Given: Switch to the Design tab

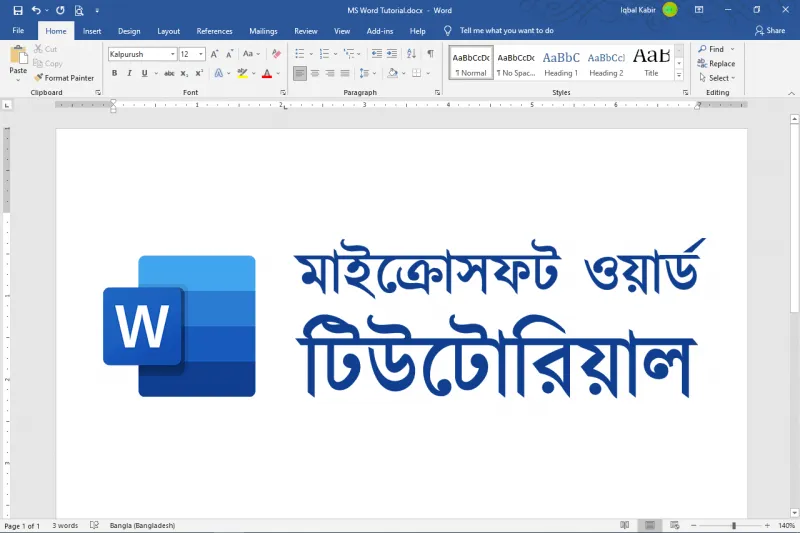Looking at the screenshot, I should (129, 31).
